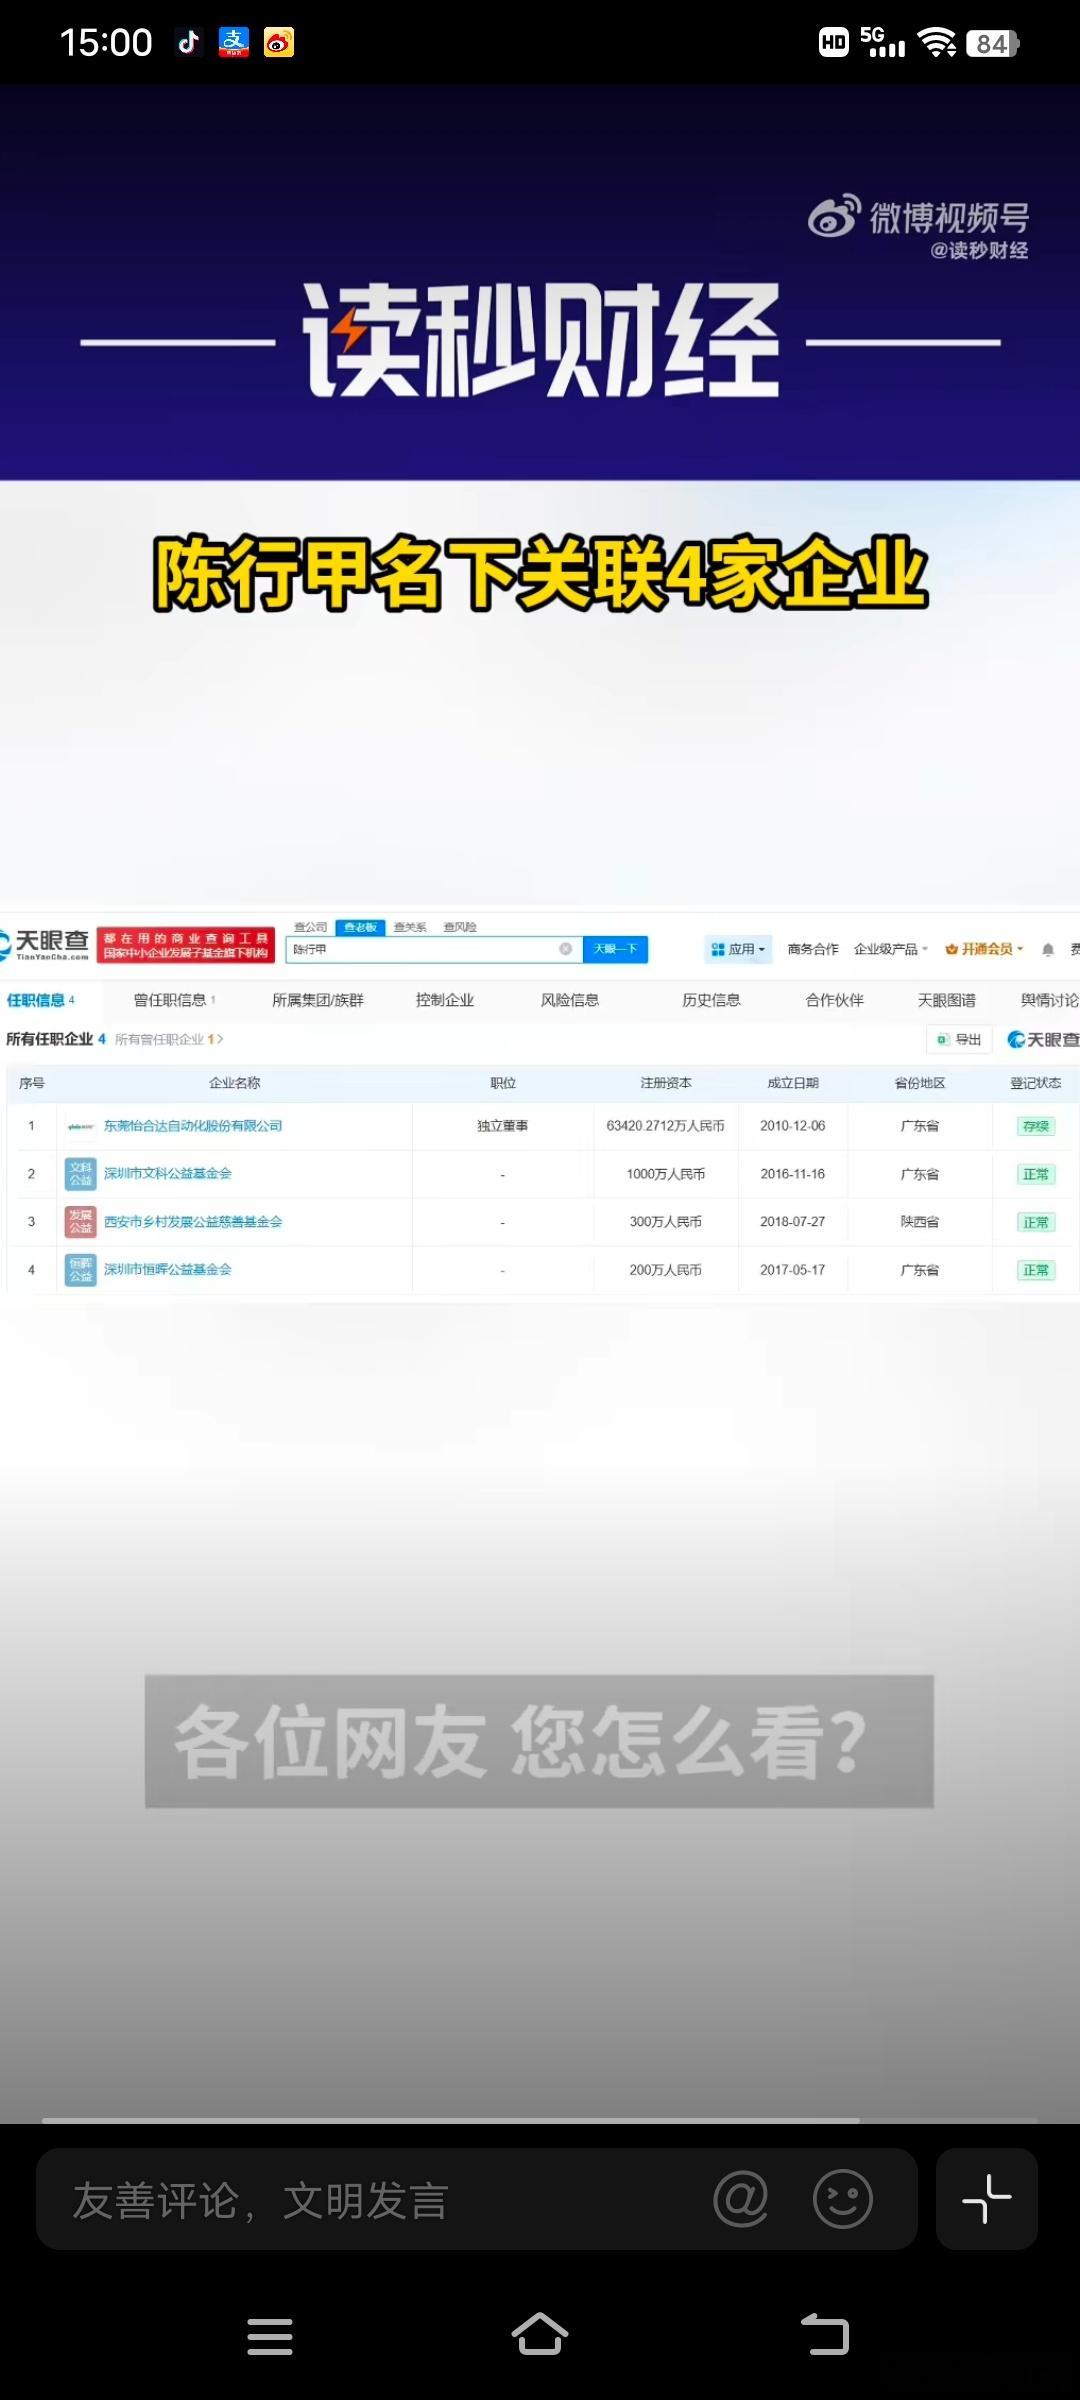Switch to the 控制企业 tab
This screenshot has height=2400, width=1080.
[445, 1000]
